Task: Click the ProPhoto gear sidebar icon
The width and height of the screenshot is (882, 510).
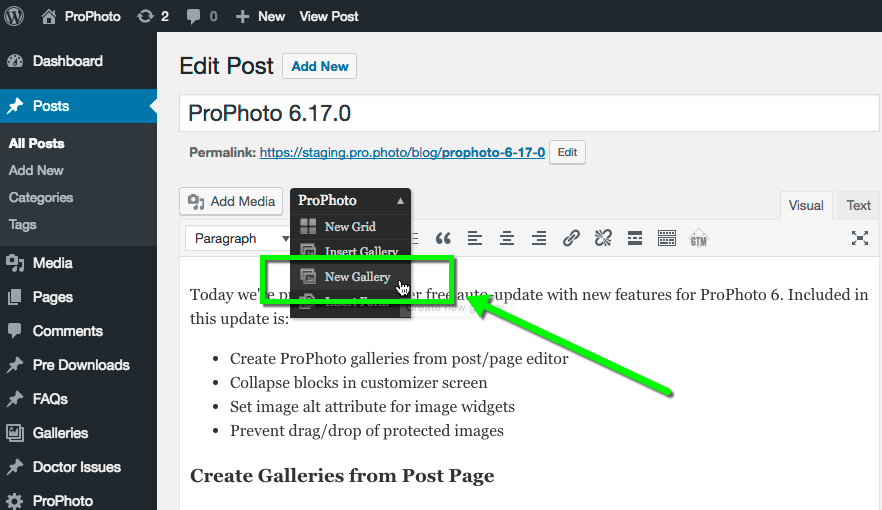Action: coord(15,500)
